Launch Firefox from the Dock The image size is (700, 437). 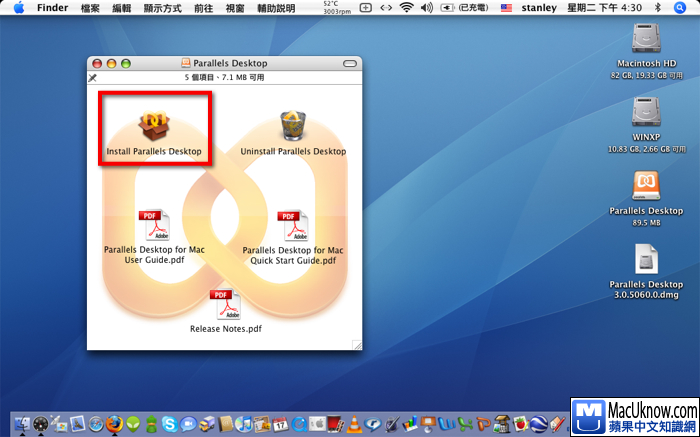pos(115,423)
